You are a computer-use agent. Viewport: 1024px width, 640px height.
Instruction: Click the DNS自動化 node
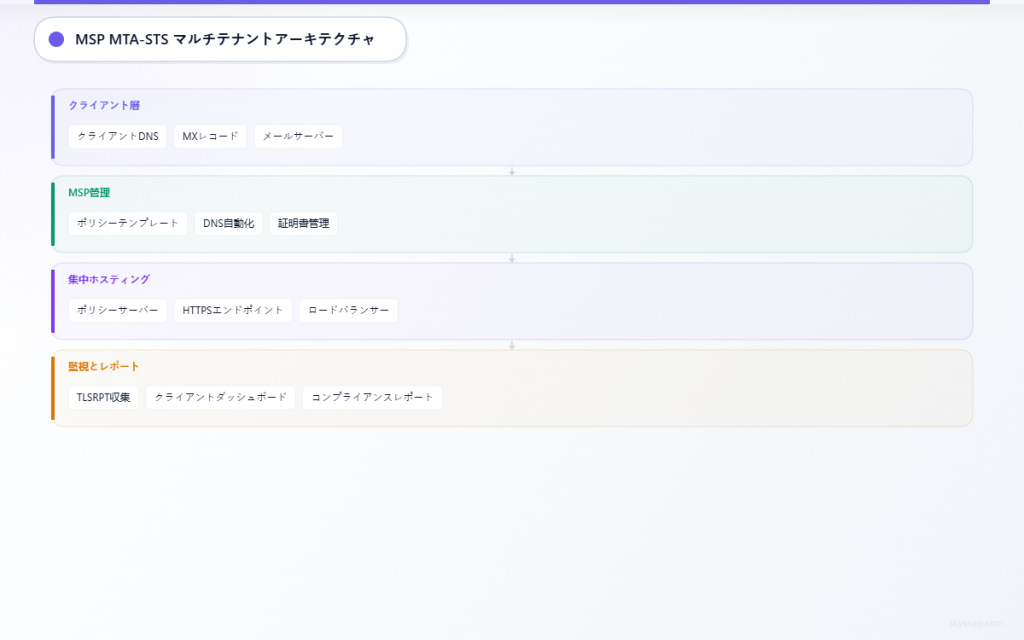tap(228, 223)
